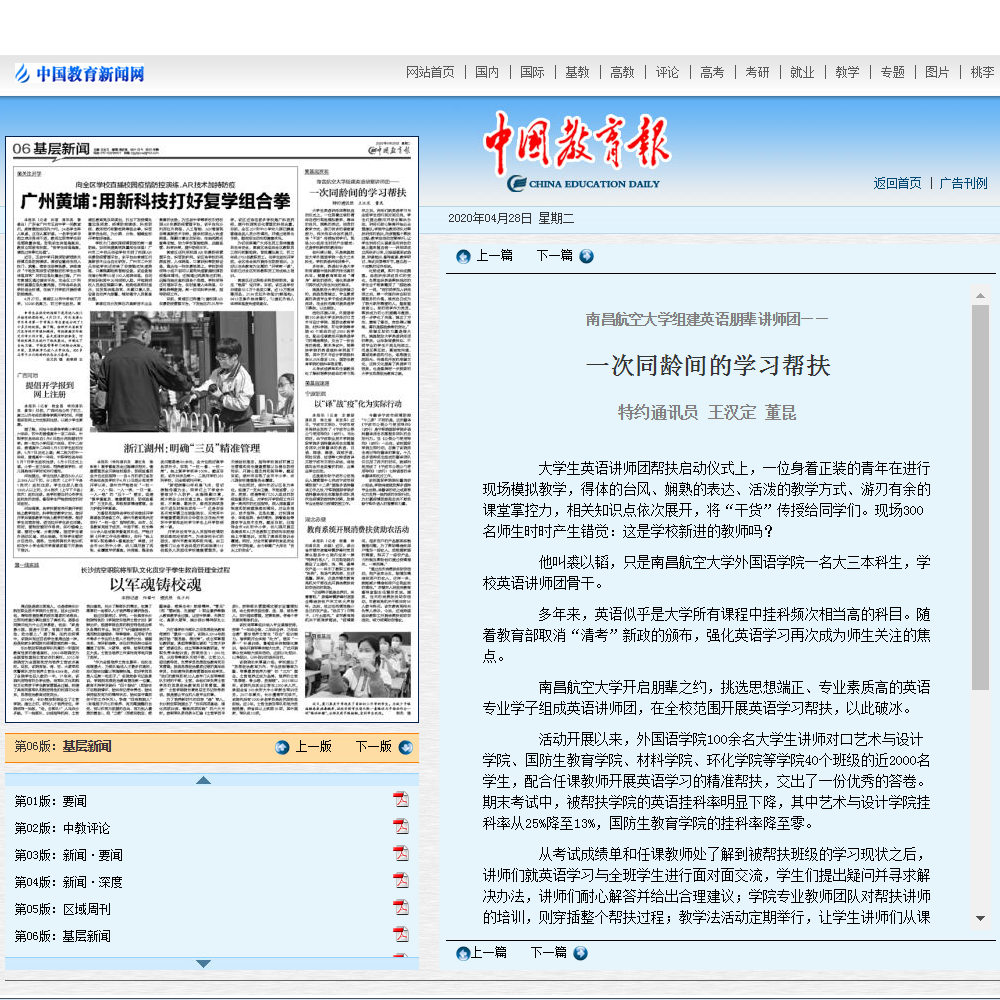The image size is (1000, 1000).
Task: Click the circular arrow icon next to 下一版
Action: (404, 747)
